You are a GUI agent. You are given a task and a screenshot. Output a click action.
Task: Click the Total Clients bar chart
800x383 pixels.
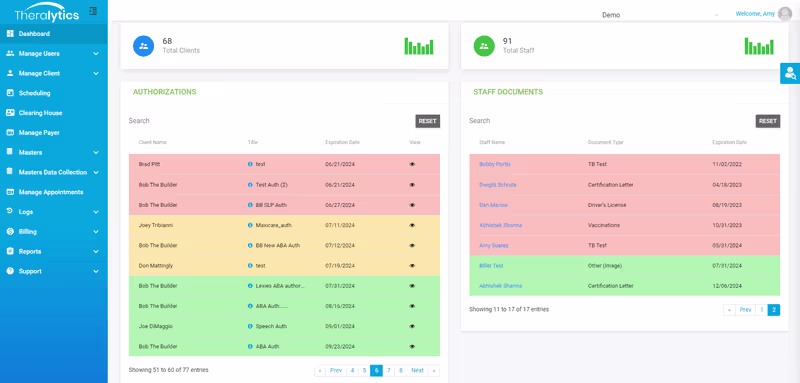pyautogui.click(x=419, y=46)
